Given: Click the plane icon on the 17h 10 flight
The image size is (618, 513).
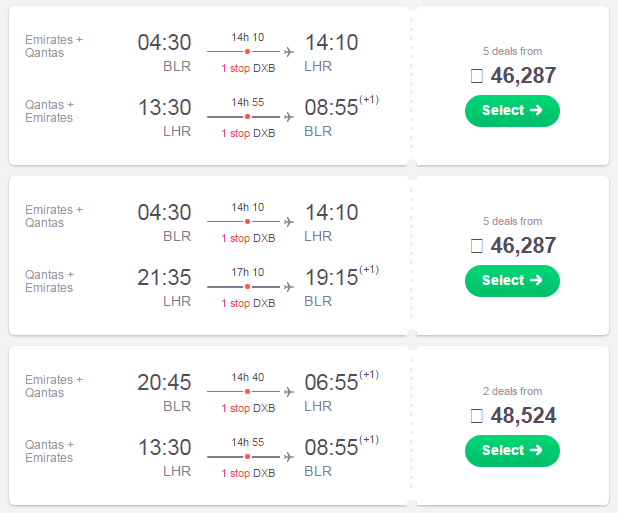Looking at the screenshot, I should pyautogui.click(x=289, y=287).
